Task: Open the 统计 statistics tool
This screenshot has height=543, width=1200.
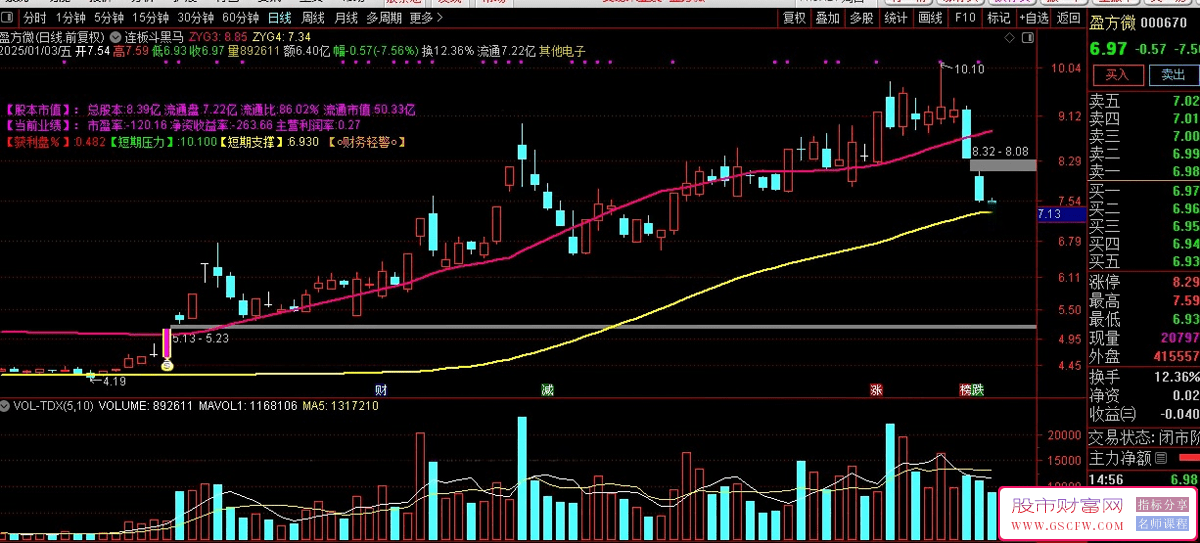Action: (x=897, y=18)
